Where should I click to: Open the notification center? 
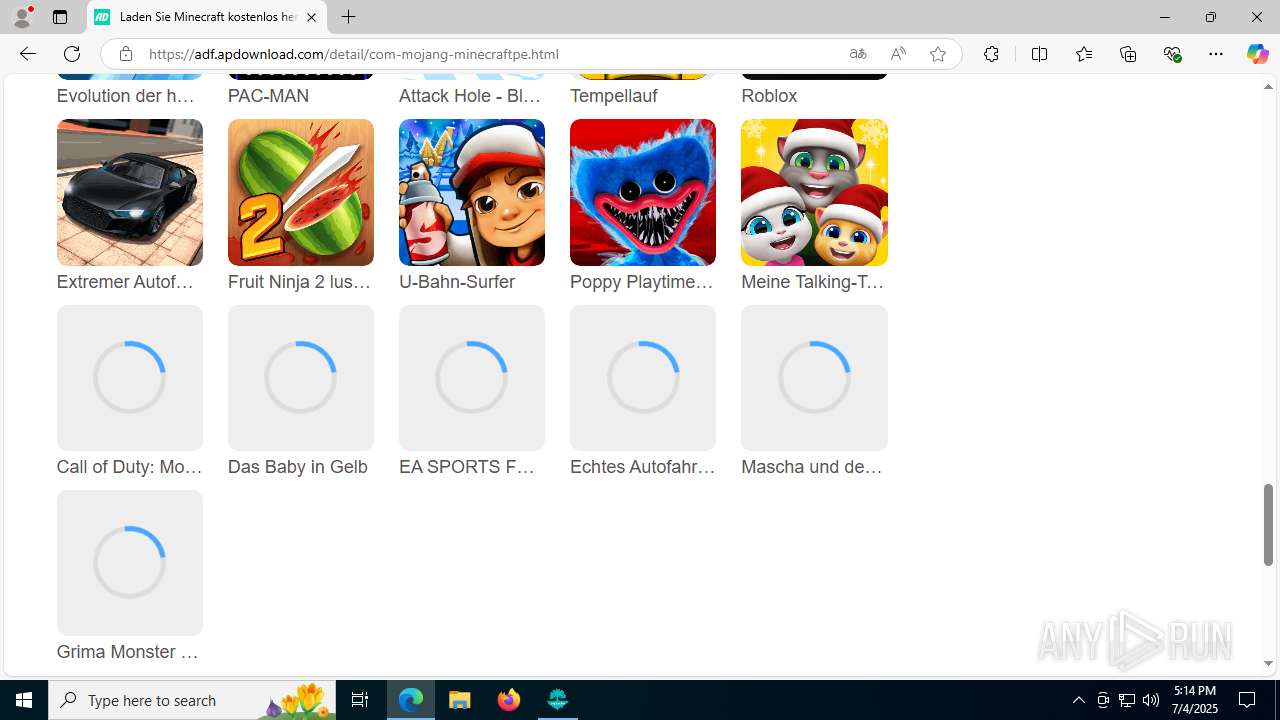click(x=1247, y=700)
